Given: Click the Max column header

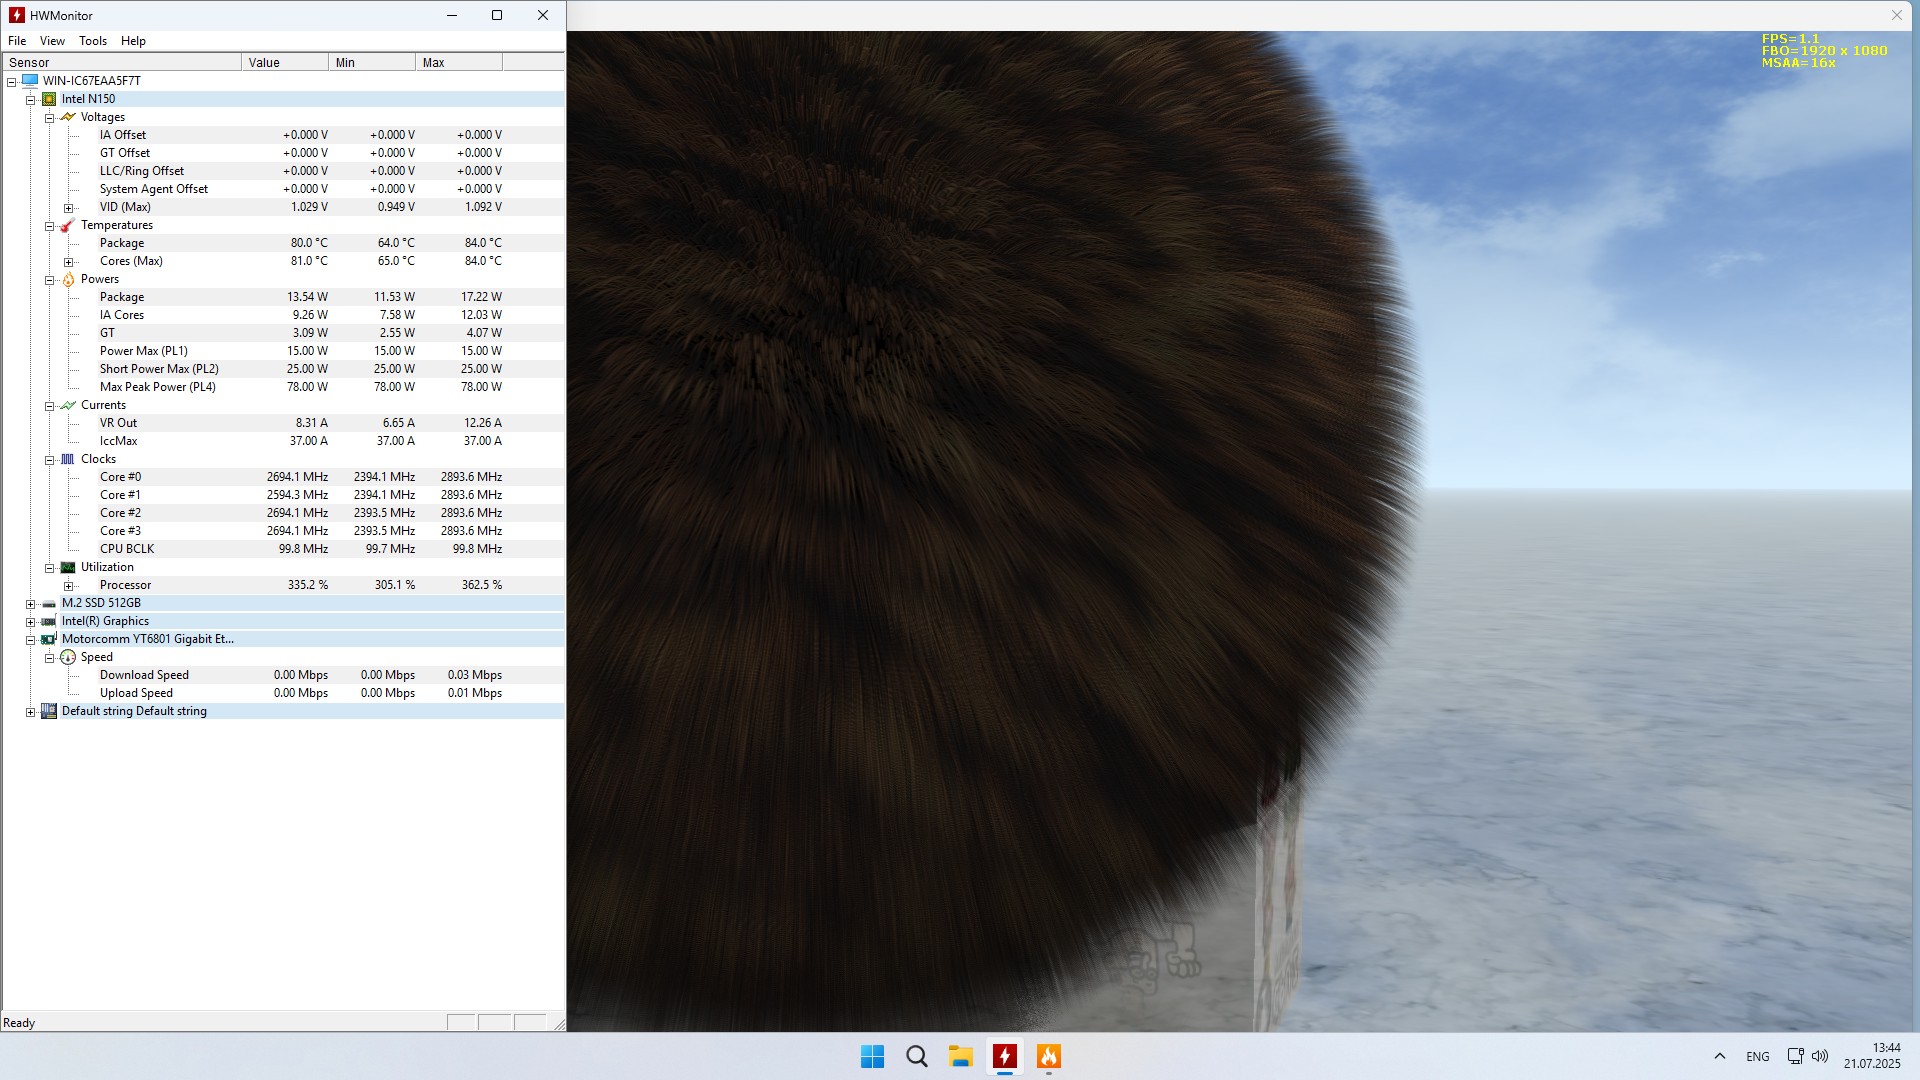Looking at the screenshot, I should click(458, 62).
